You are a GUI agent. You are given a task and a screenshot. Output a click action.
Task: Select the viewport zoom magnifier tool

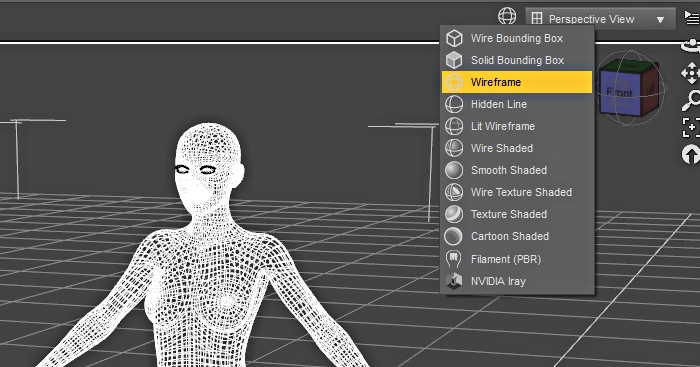(x=691, y=100)
